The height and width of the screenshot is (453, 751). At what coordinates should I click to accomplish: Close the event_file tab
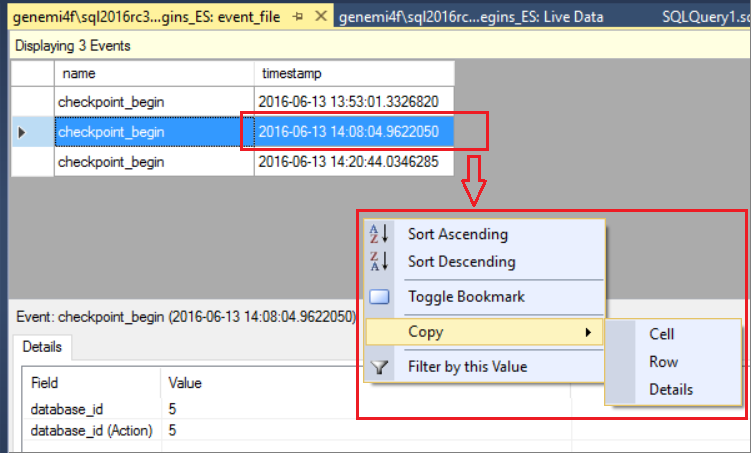click(x=321, y=16)
